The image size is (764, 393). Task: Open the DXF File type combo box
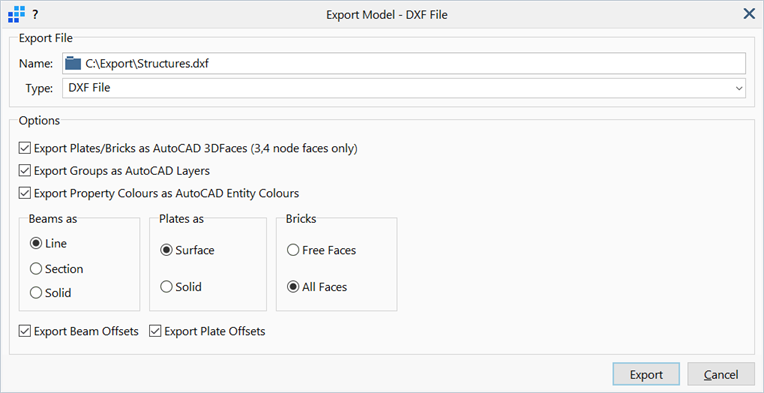tap(403, 88)
